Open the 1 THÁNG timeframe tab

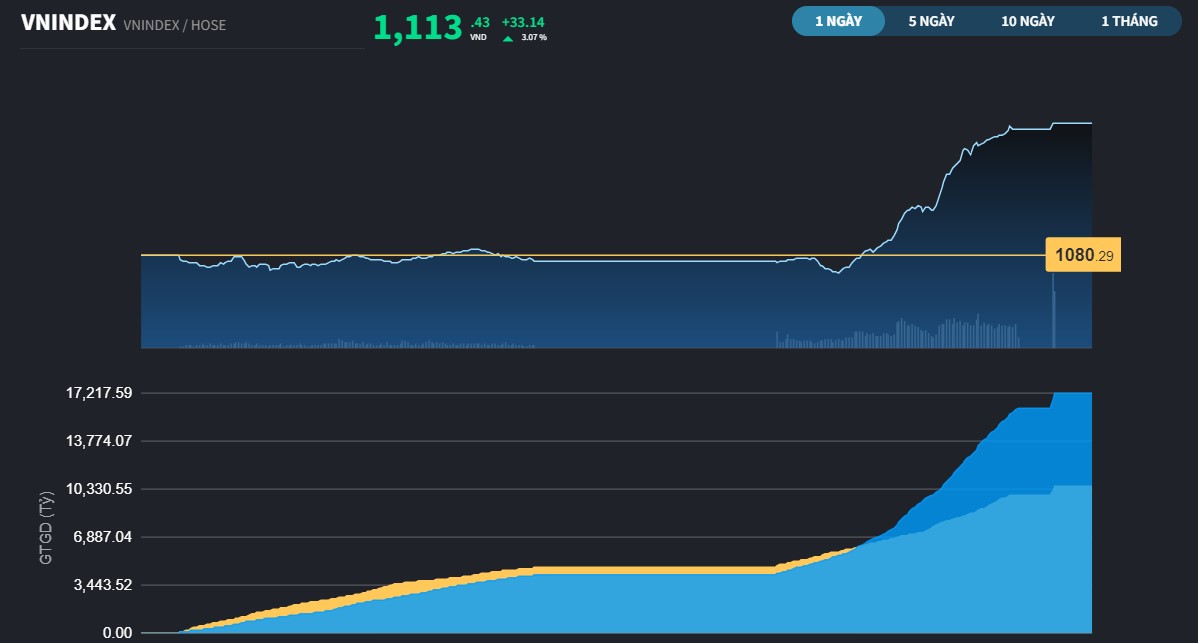tap(1129, 21)
